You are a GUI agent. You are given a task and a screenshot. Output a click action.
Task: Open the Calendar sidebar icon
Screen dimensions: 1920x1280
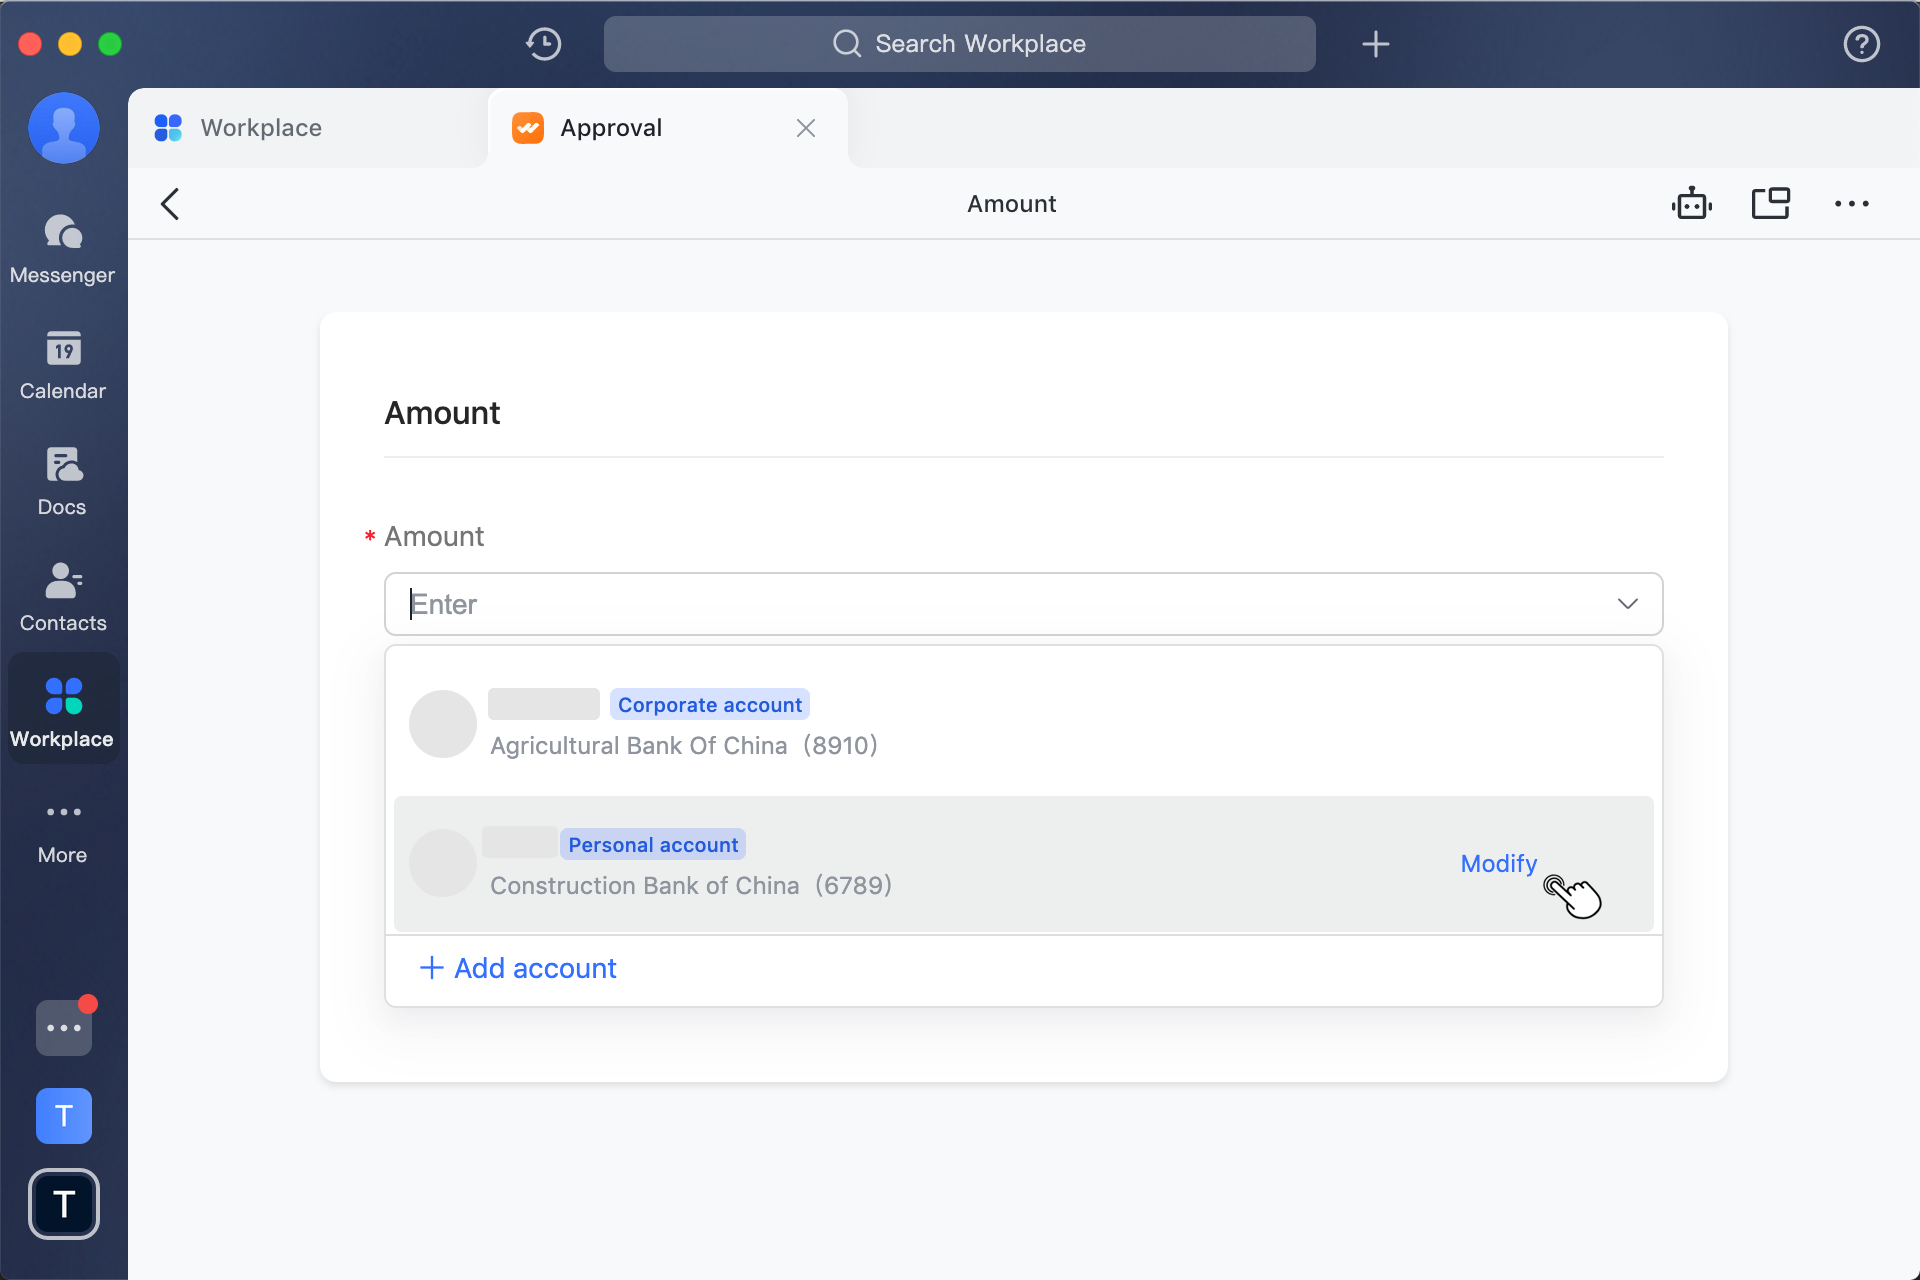point(63,363)
